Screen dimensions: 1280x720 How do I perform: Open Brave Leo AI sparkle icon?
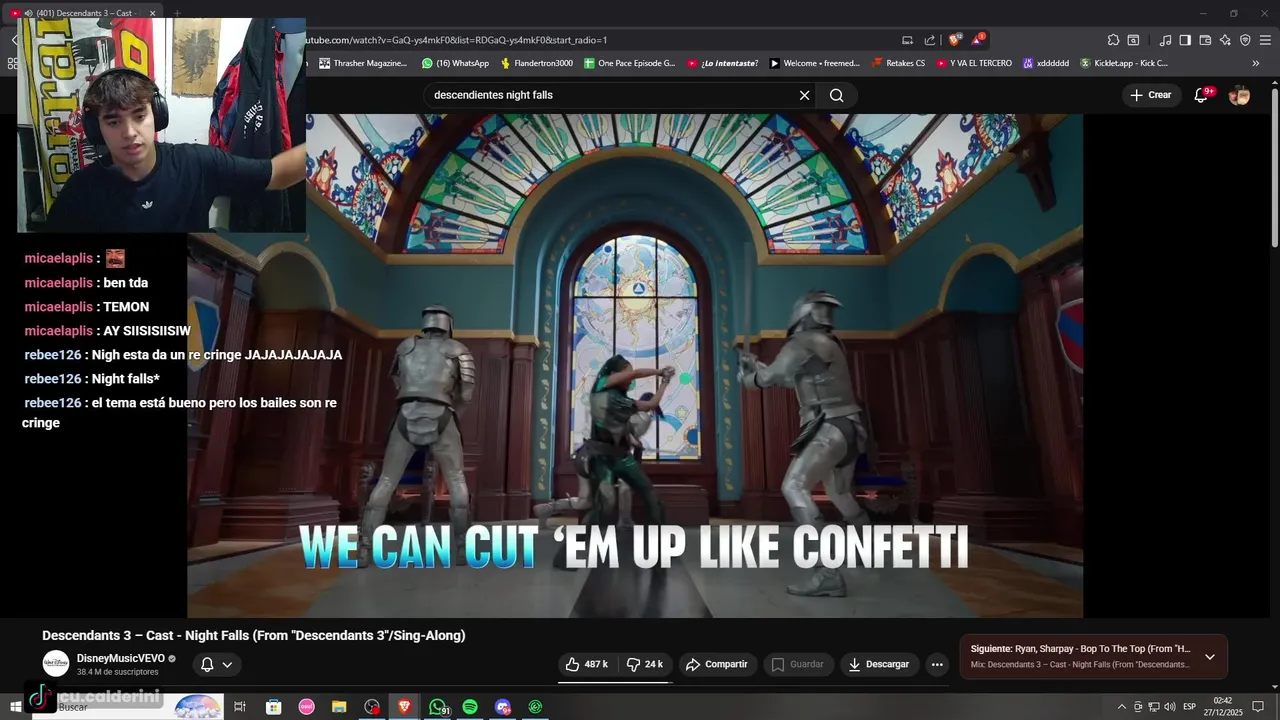tap(1225, 40)
